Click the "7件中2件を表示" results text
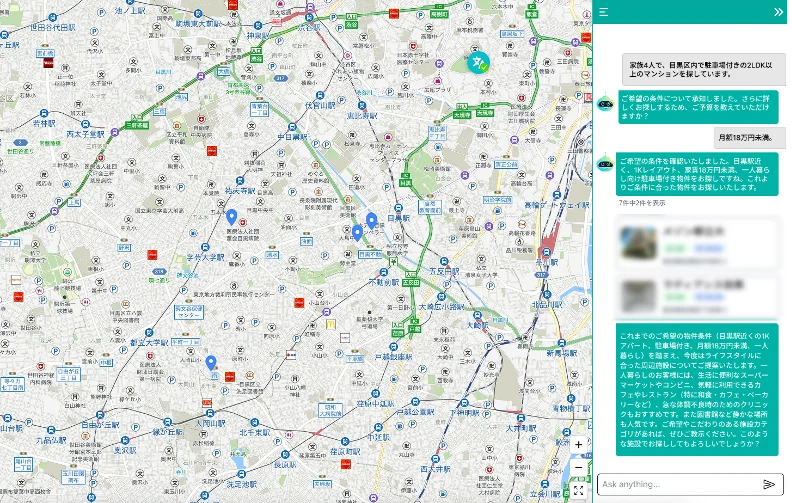 [641, 203]
